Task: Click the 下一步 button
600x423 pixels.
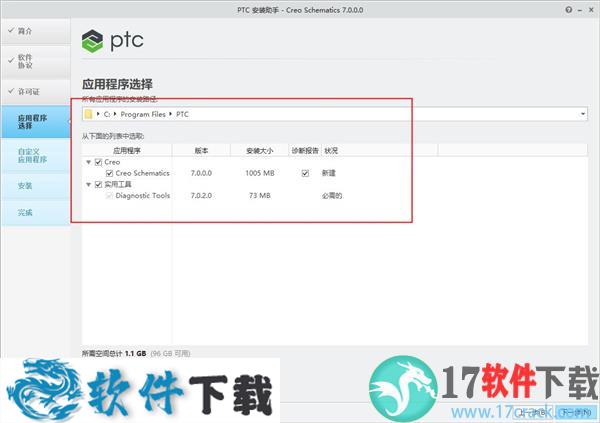Action: pyautogui.click(x=576, y=413)
